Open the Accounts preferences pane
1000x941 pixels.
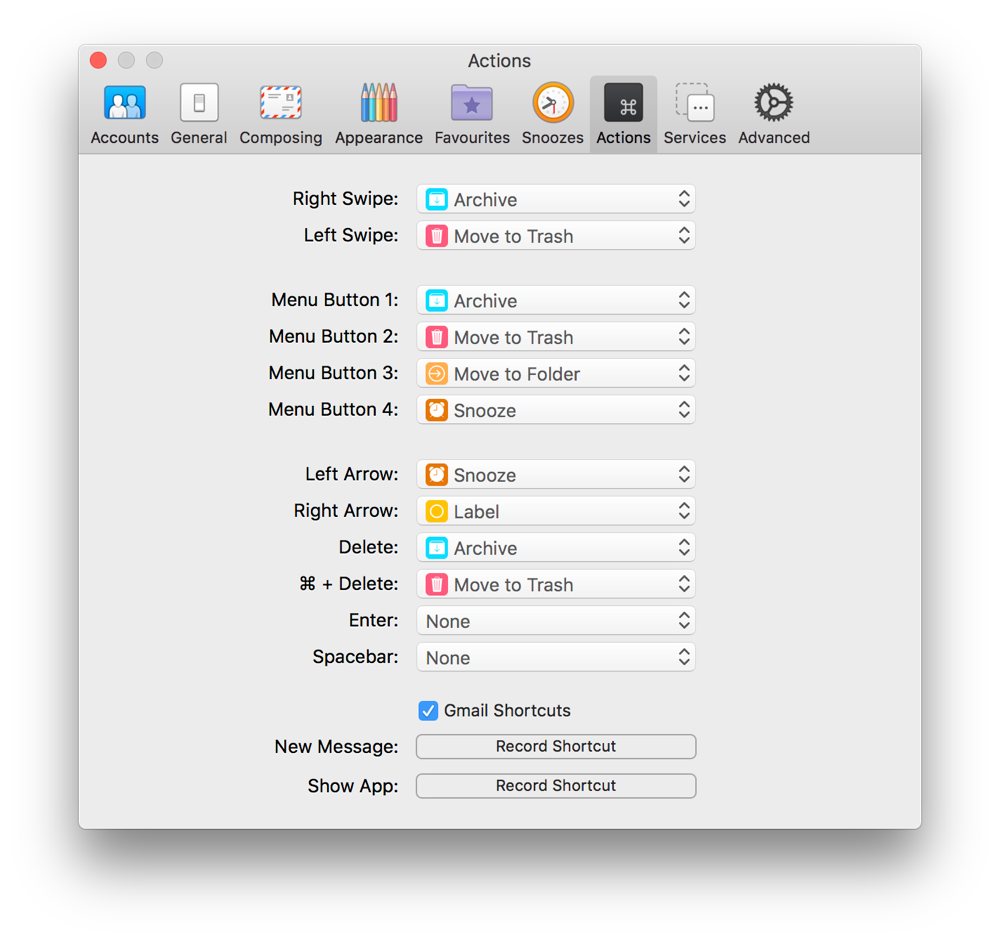124,115
